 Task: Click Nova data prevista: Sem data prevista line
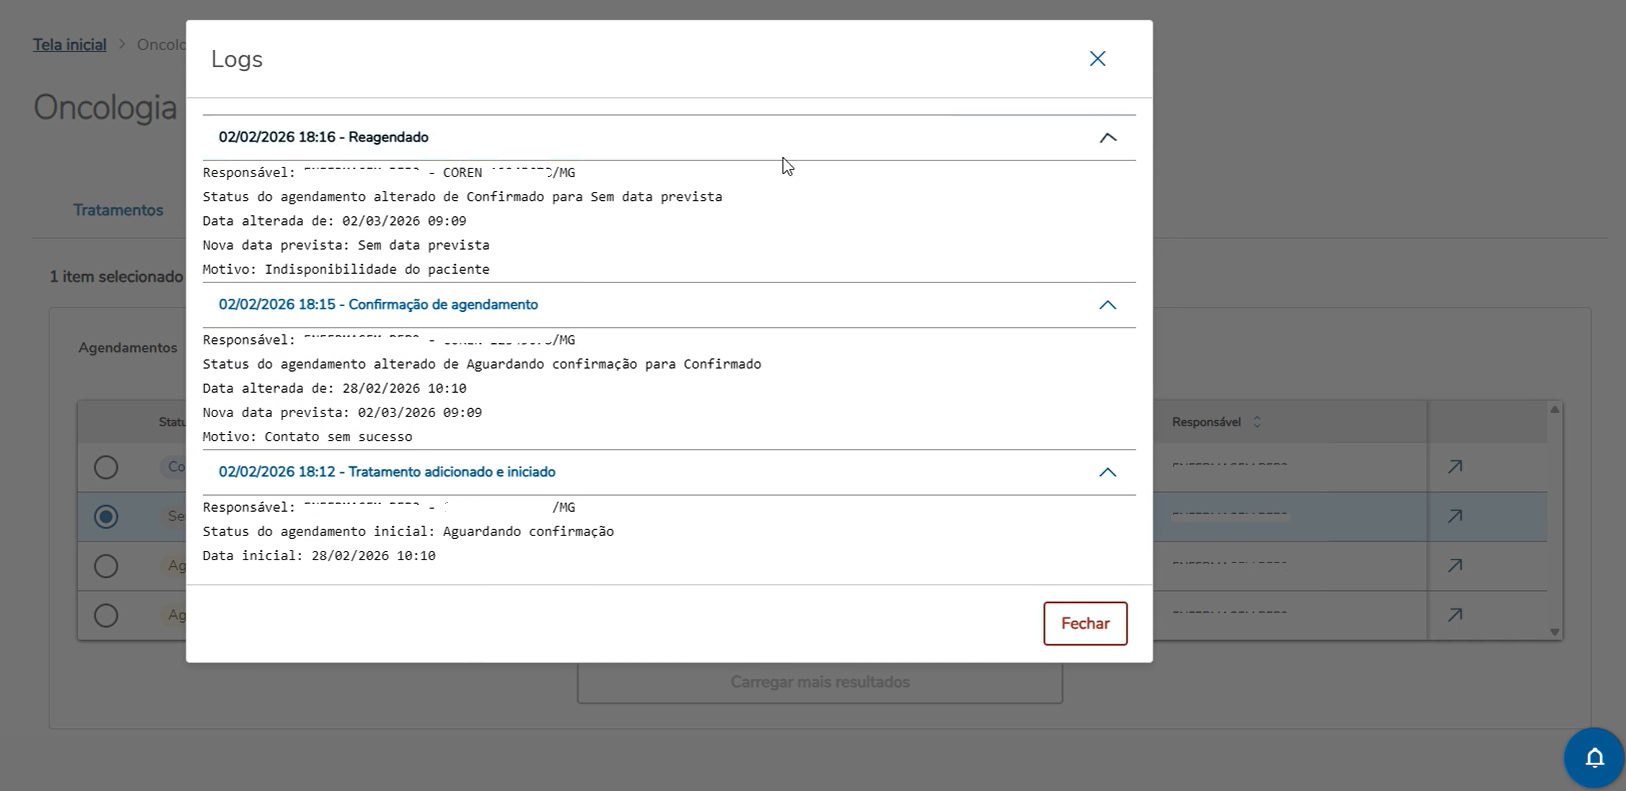[346, 245]
